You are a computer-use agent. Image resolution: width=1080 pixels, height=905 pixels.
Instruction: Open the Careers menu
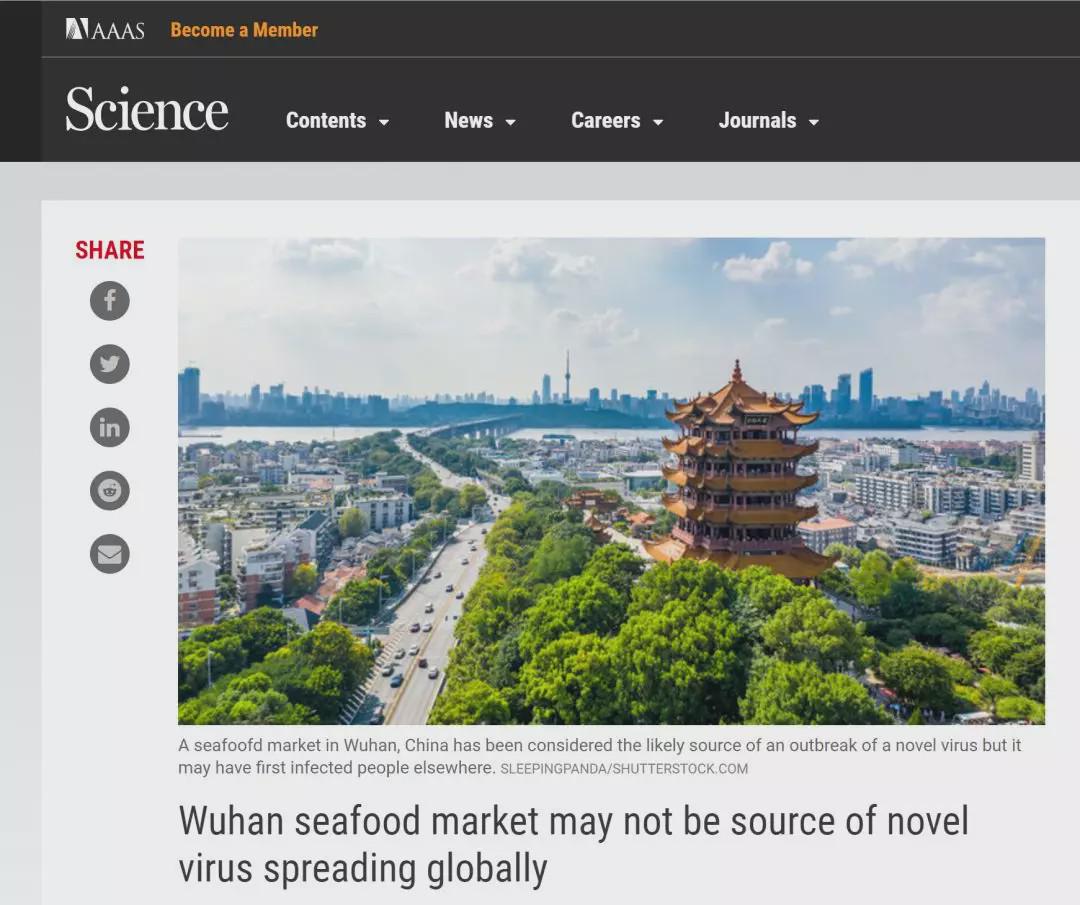pos(605,121)
